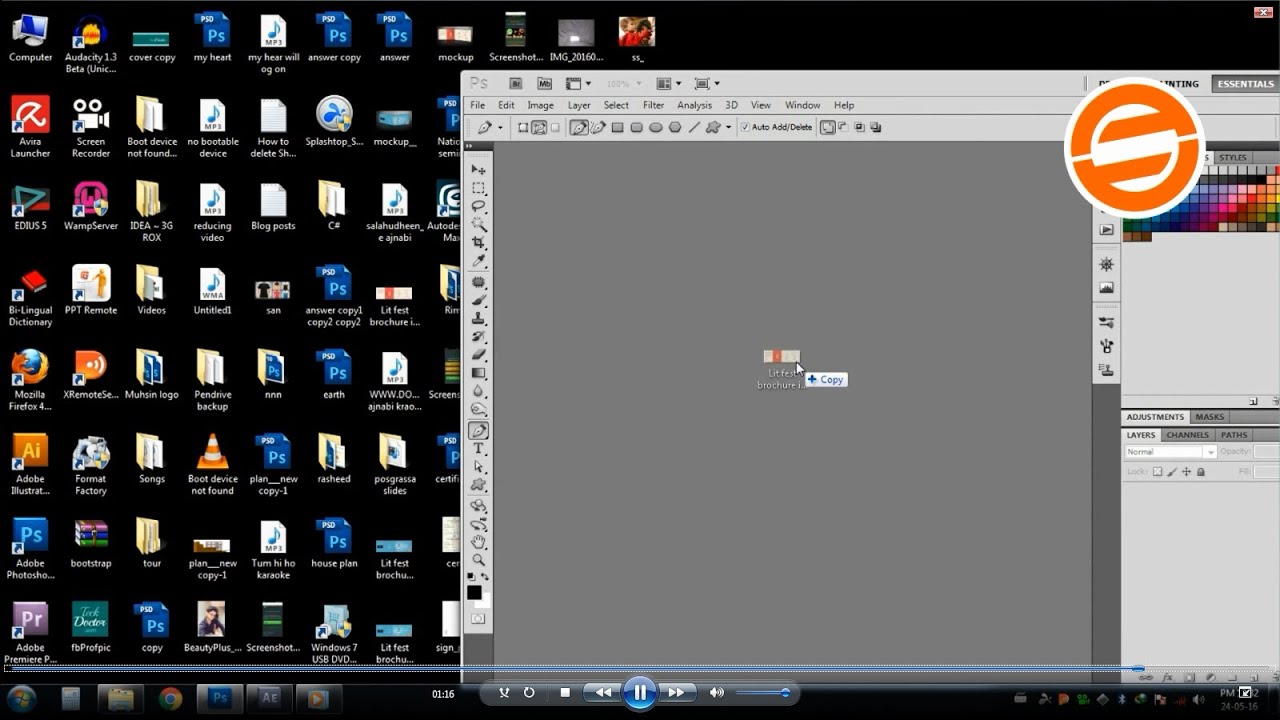1280x720 pixels.
Task: Open the Analysis menu
Action: click(x=694, y=105)
